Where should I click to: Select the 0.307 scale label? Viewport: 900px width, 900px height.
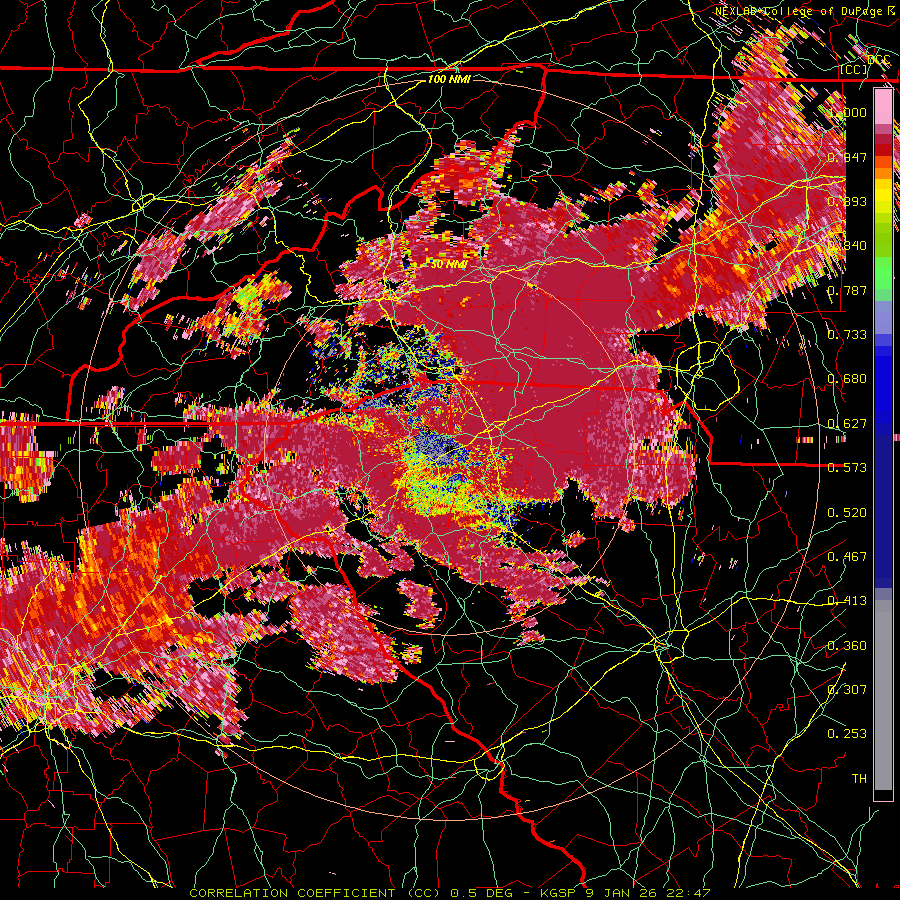click(x=847, y=690)
